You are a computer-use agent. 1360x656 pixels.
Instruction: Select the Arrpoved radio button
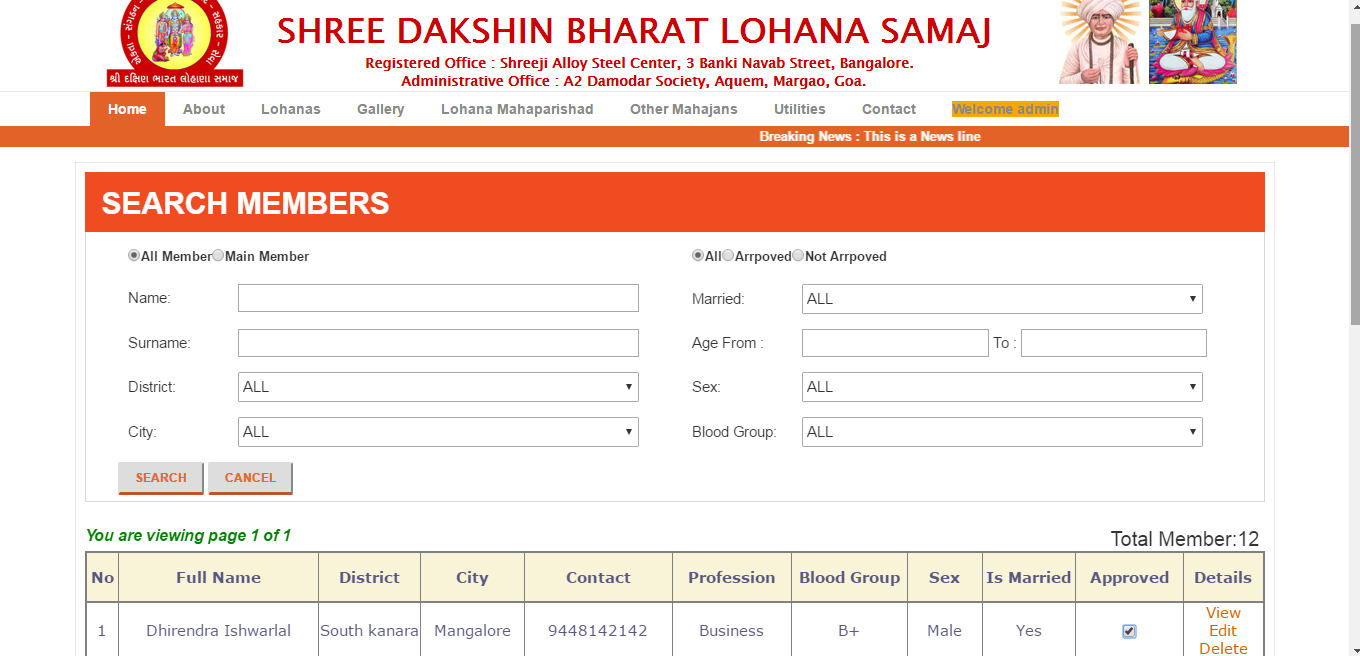coord(728,256)
